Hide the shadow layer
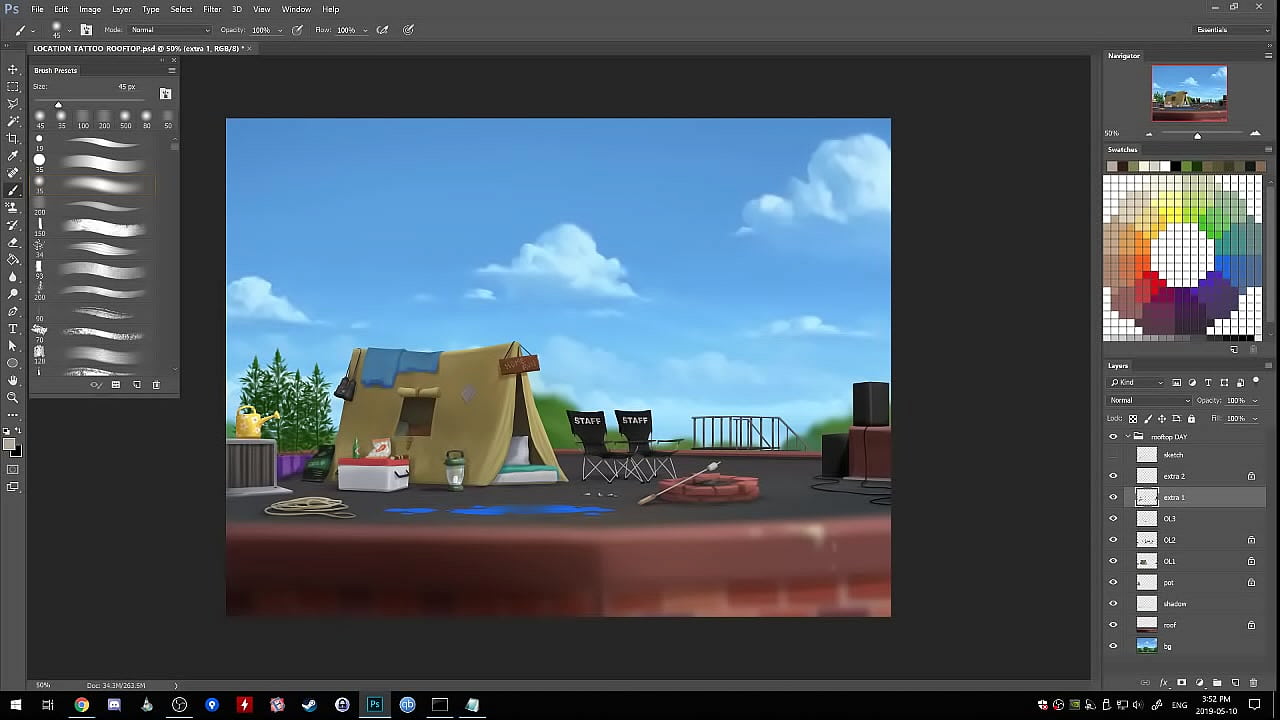 (1113, 604)
